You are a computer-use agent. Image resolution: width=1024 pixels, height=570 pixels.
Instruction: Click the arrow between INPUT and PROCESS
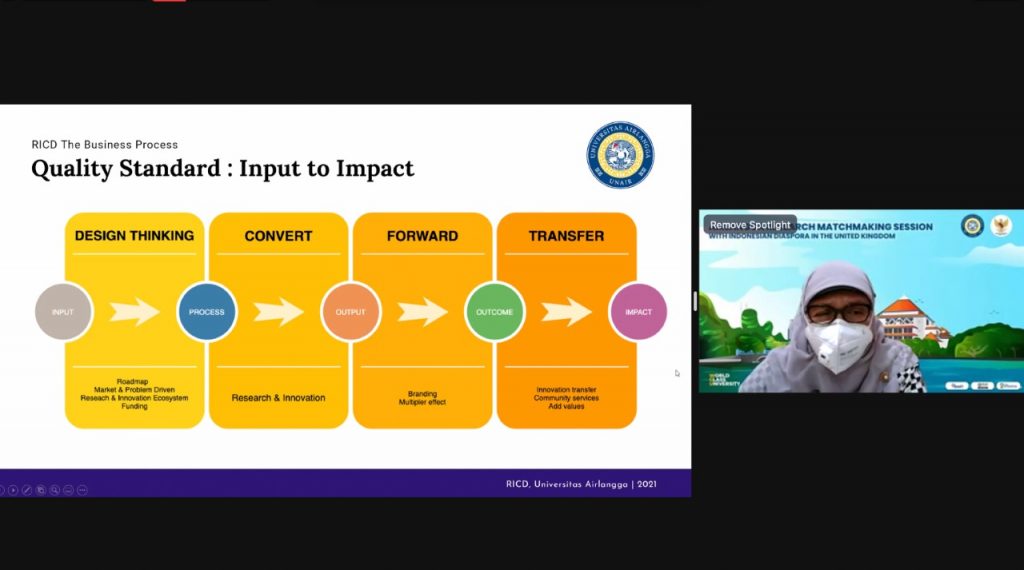point(135,312)
